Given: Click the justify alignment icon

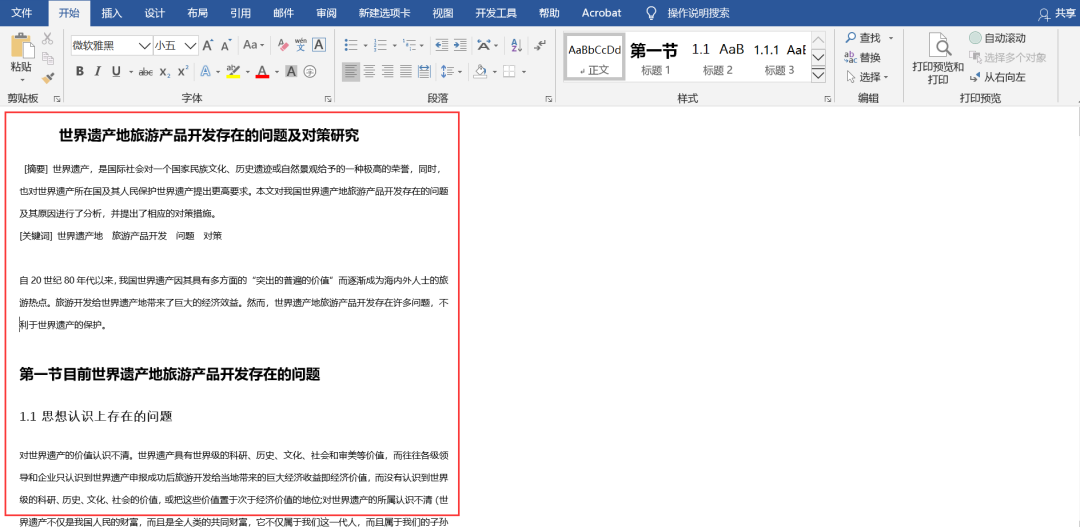Looking at the screenshot, I should coord(407,71).
